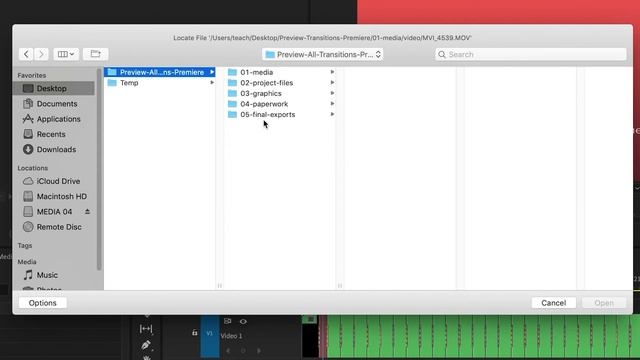Go forward with the right chevron button
The height and width of the screenshot is (360, 640).
pos(41,54)
